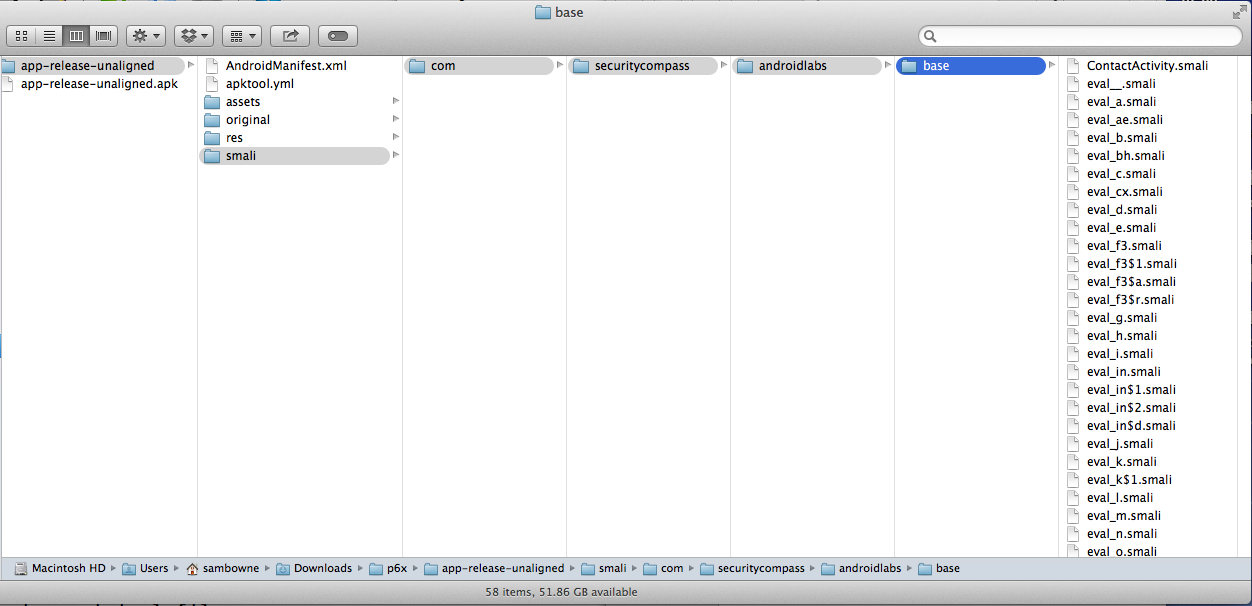Switch to icon view mode

(x=21, y=36)
